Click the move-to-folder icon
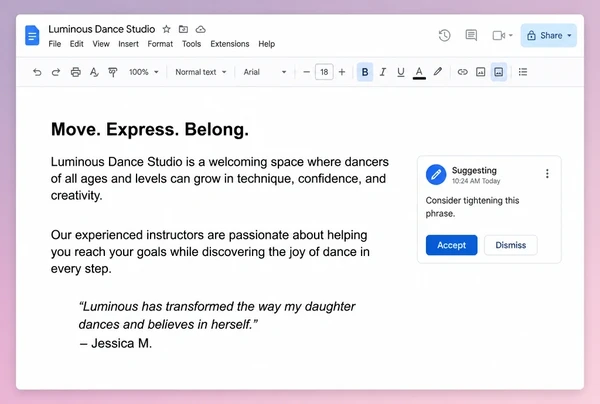The image size is (600, 404). [183, 29]
